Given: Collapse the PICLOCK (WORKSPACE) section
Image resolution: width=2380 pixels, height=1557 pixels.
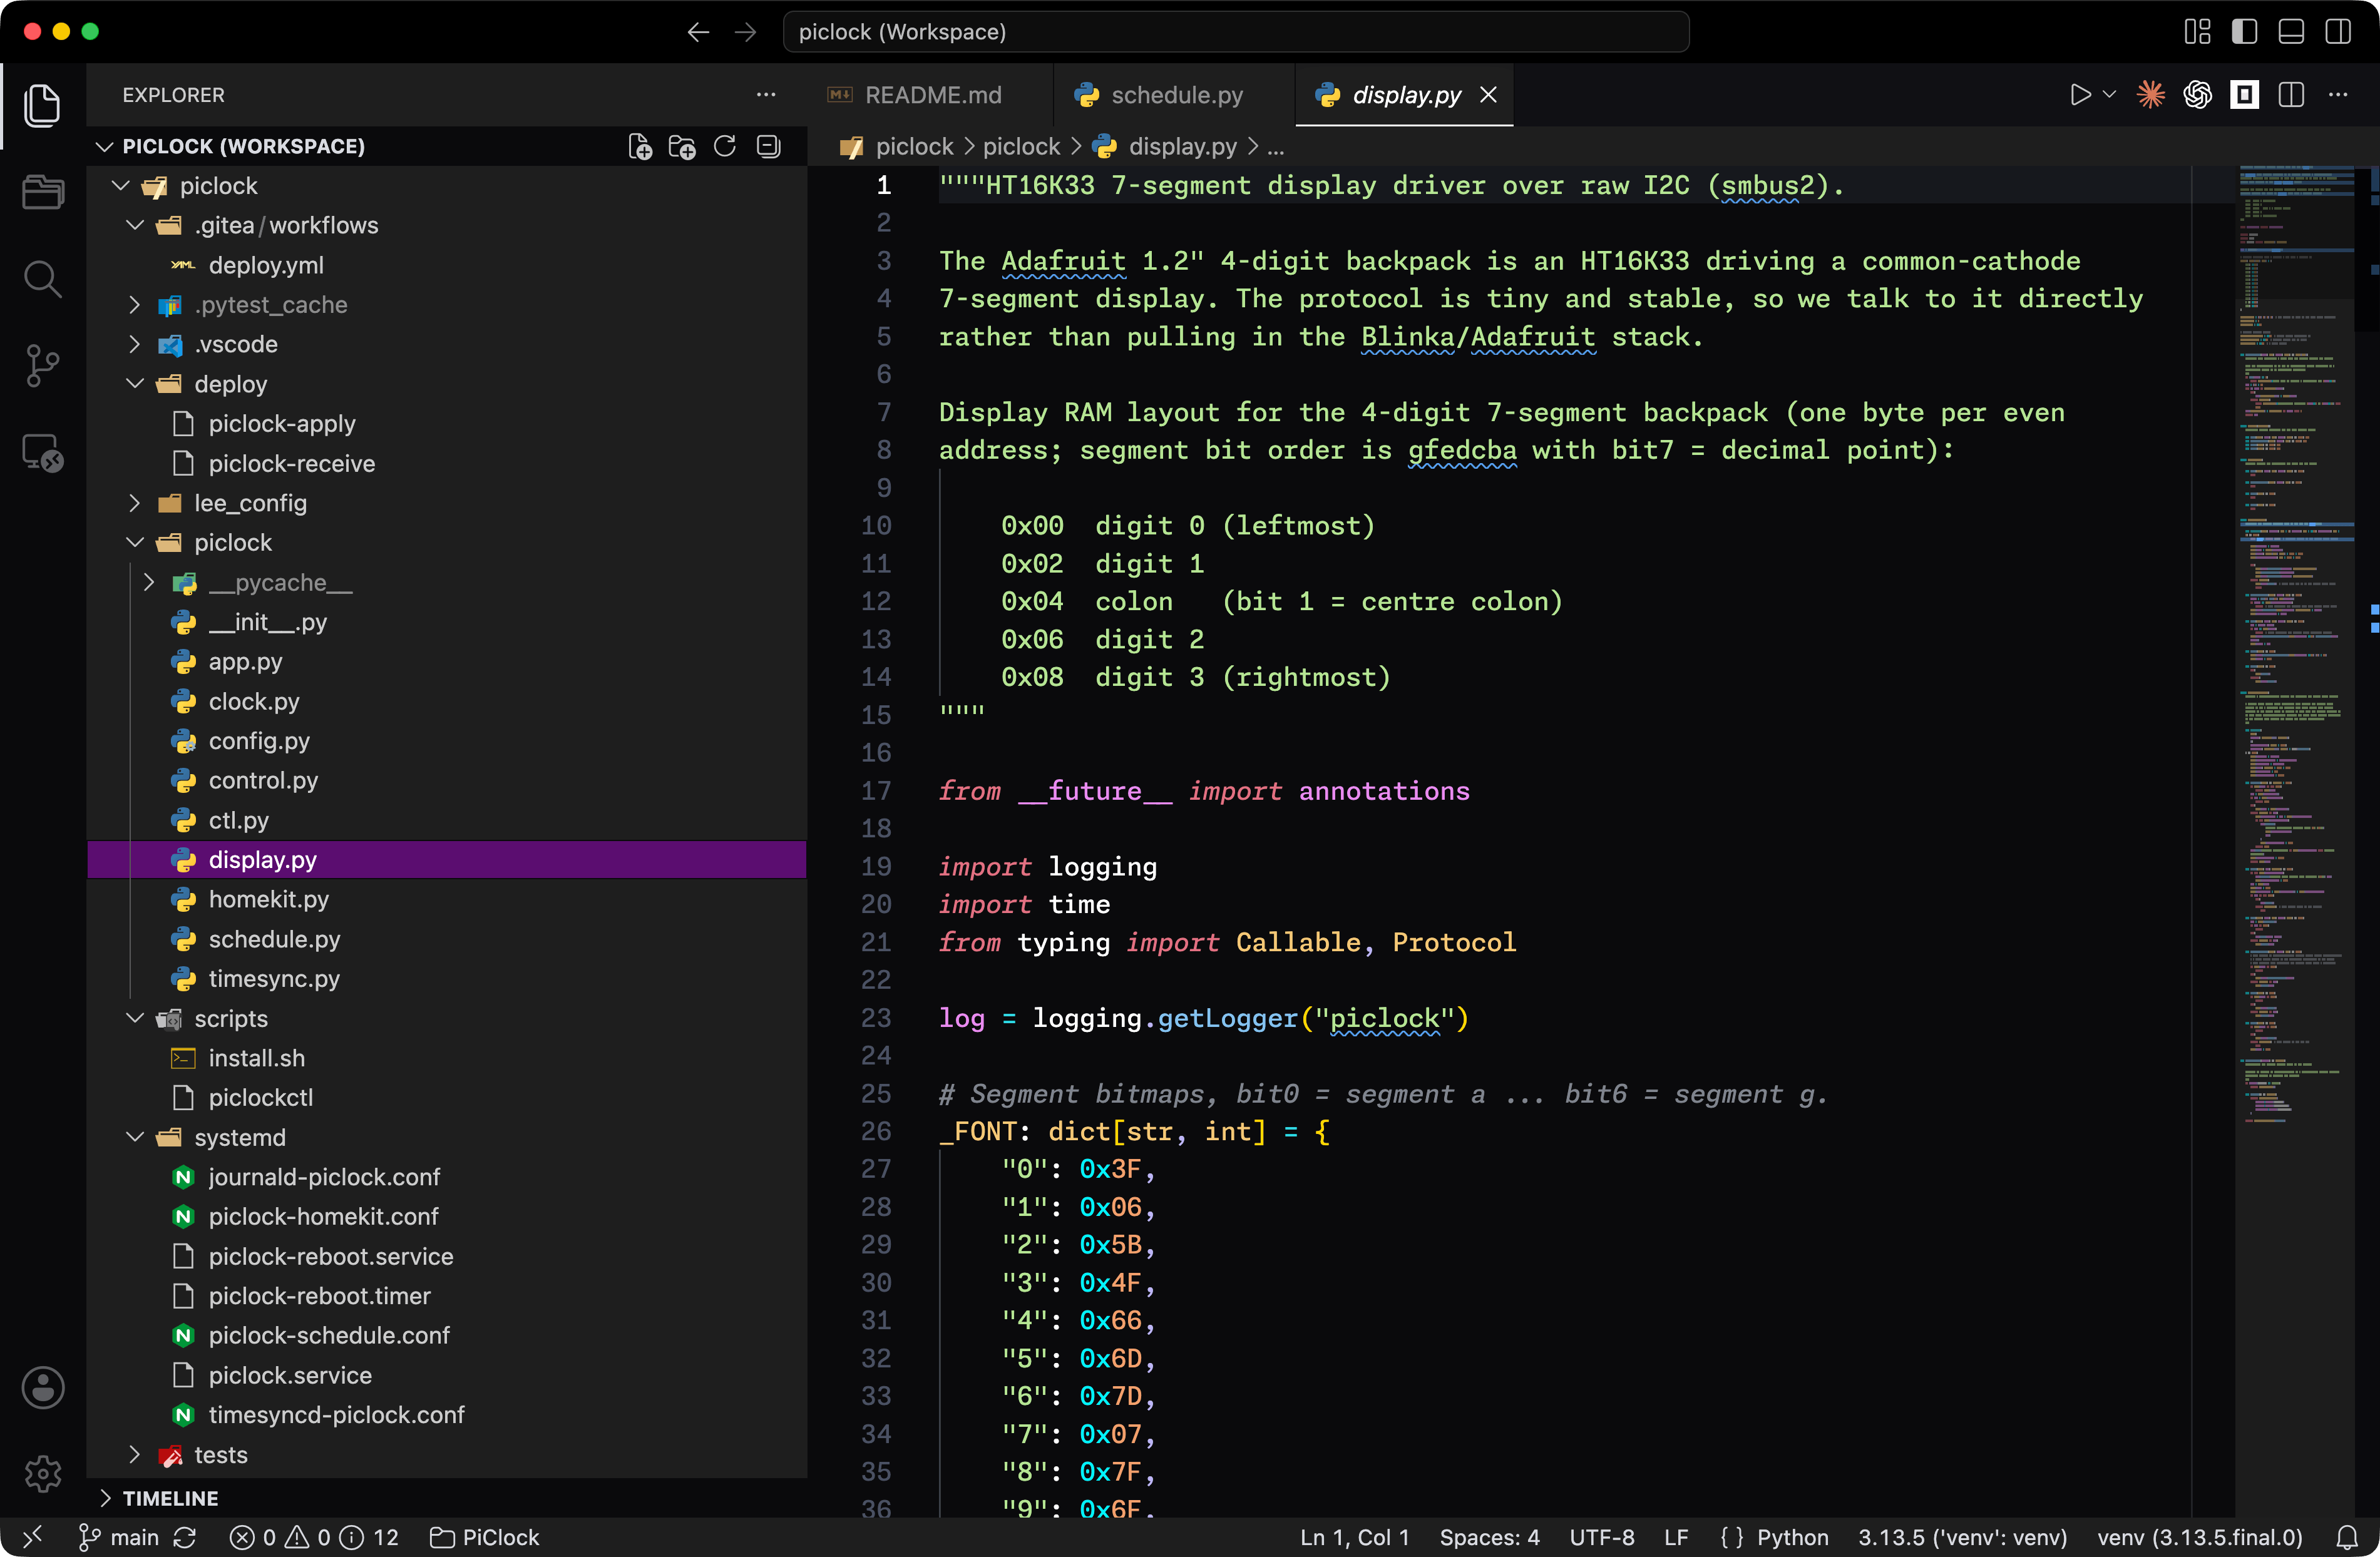Looking at the screenshot, I should click(104, 147).
